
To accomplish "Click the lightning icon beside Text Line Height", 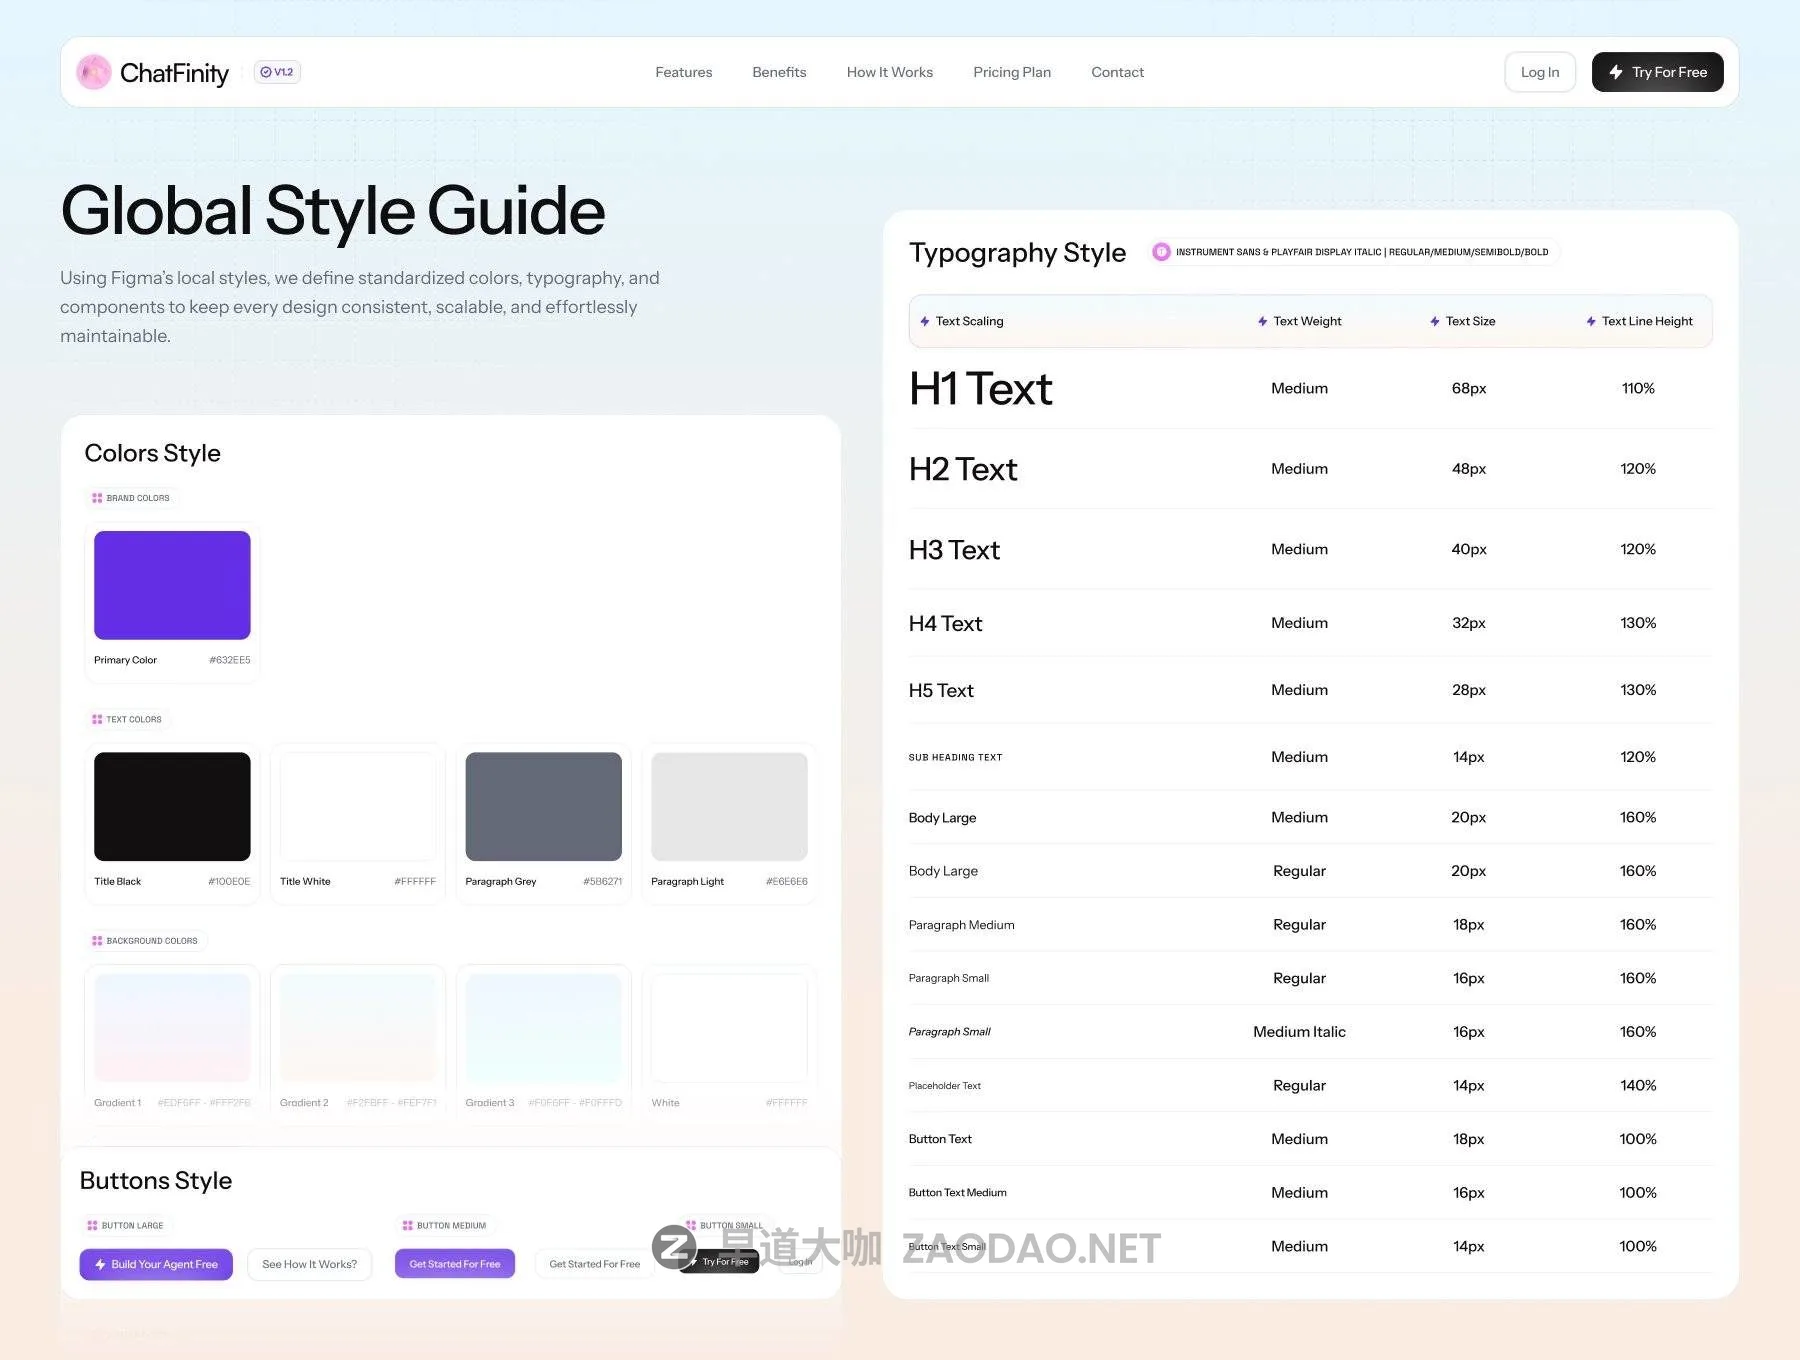I will (x=1591, y=321).
